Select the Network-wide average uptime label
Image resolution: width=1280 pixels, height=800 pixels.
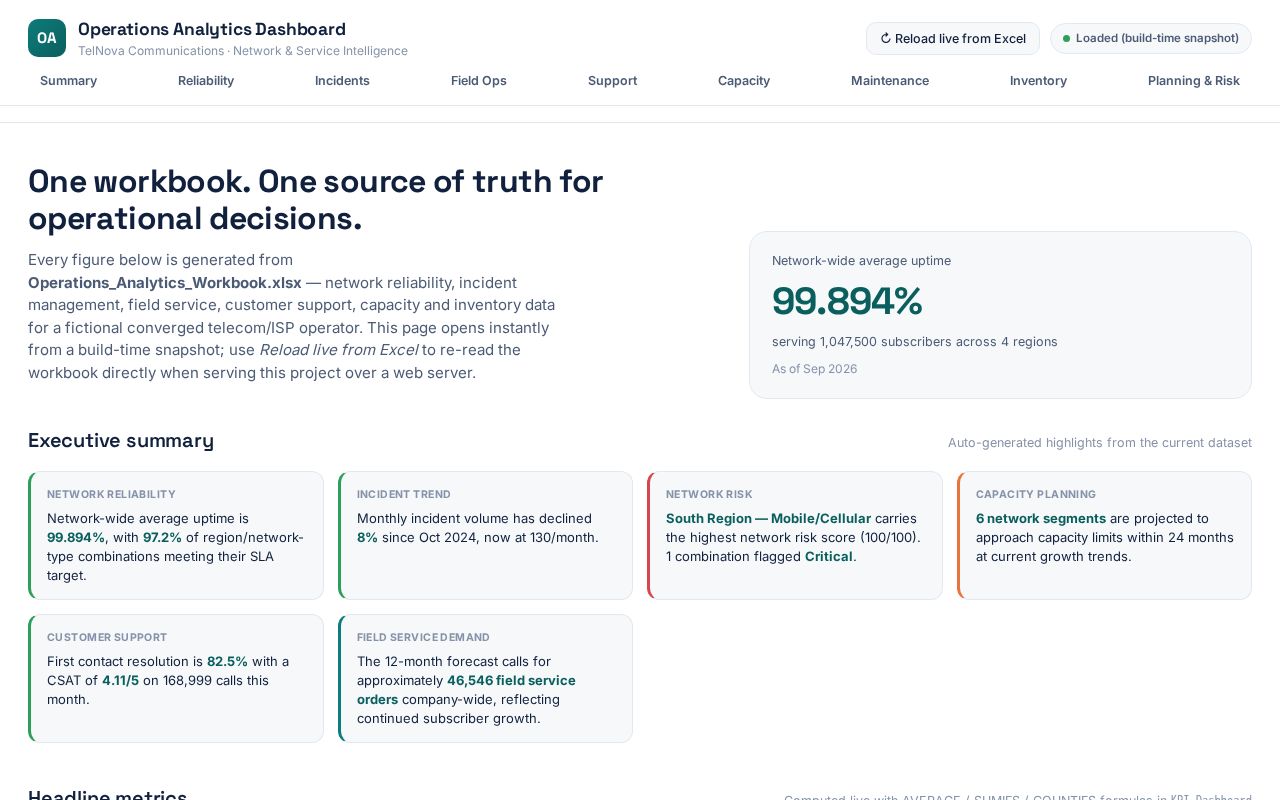[861, 261]
